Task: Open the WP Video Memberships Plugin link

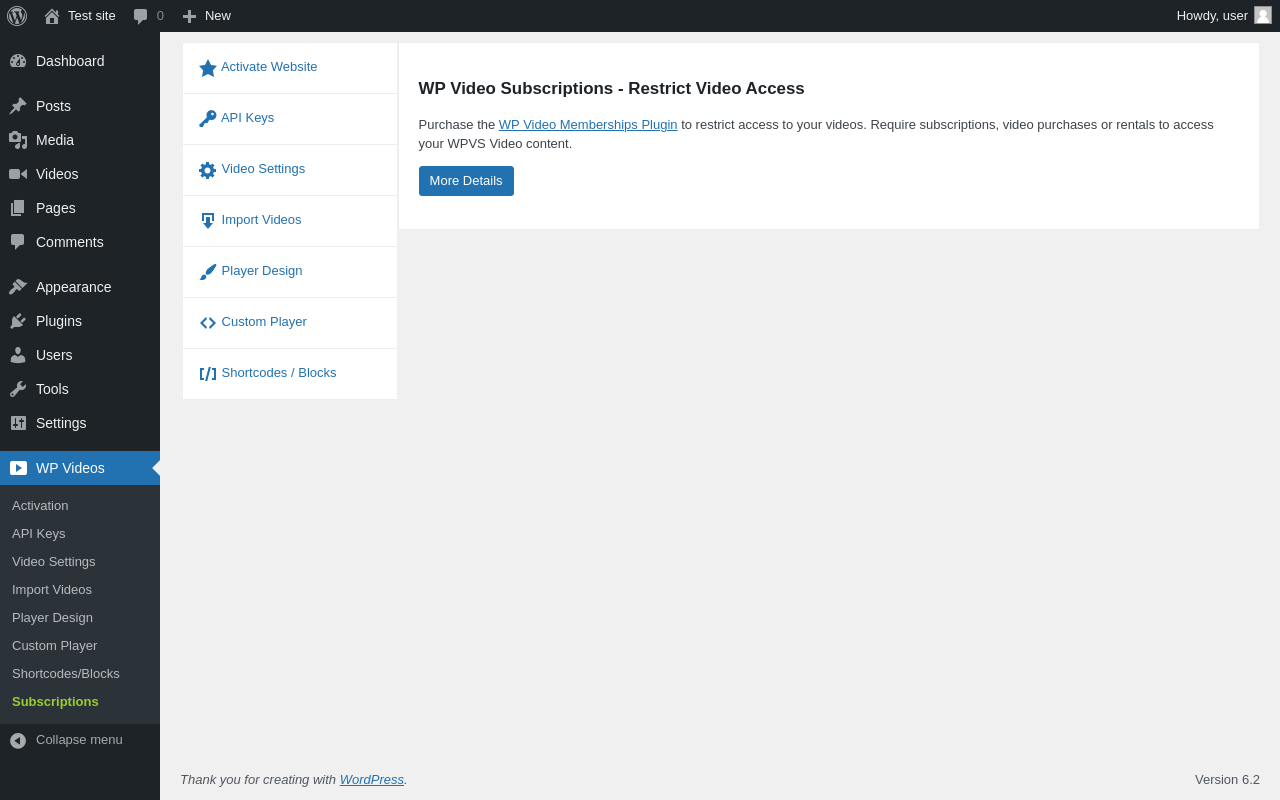Action: 588,125
